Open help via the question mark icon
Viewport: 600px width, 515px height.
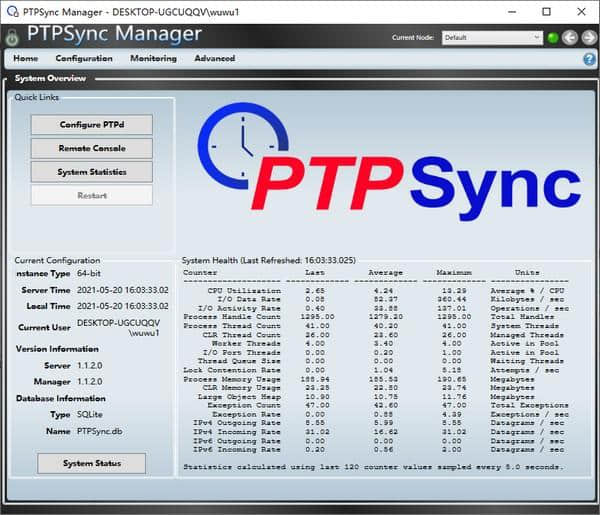pyautogui.click(x=589, y=59)
